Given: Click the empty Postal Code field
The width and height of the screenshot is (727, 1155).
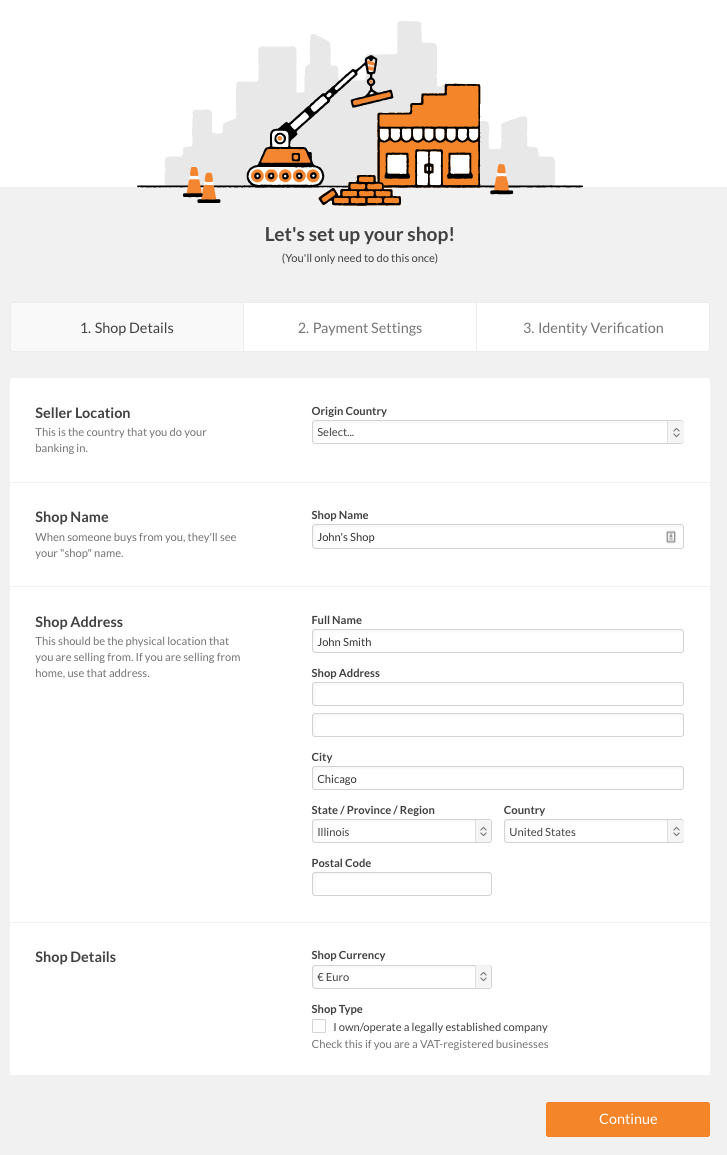Looking at the screenshot, I should [x=401, y=884].
